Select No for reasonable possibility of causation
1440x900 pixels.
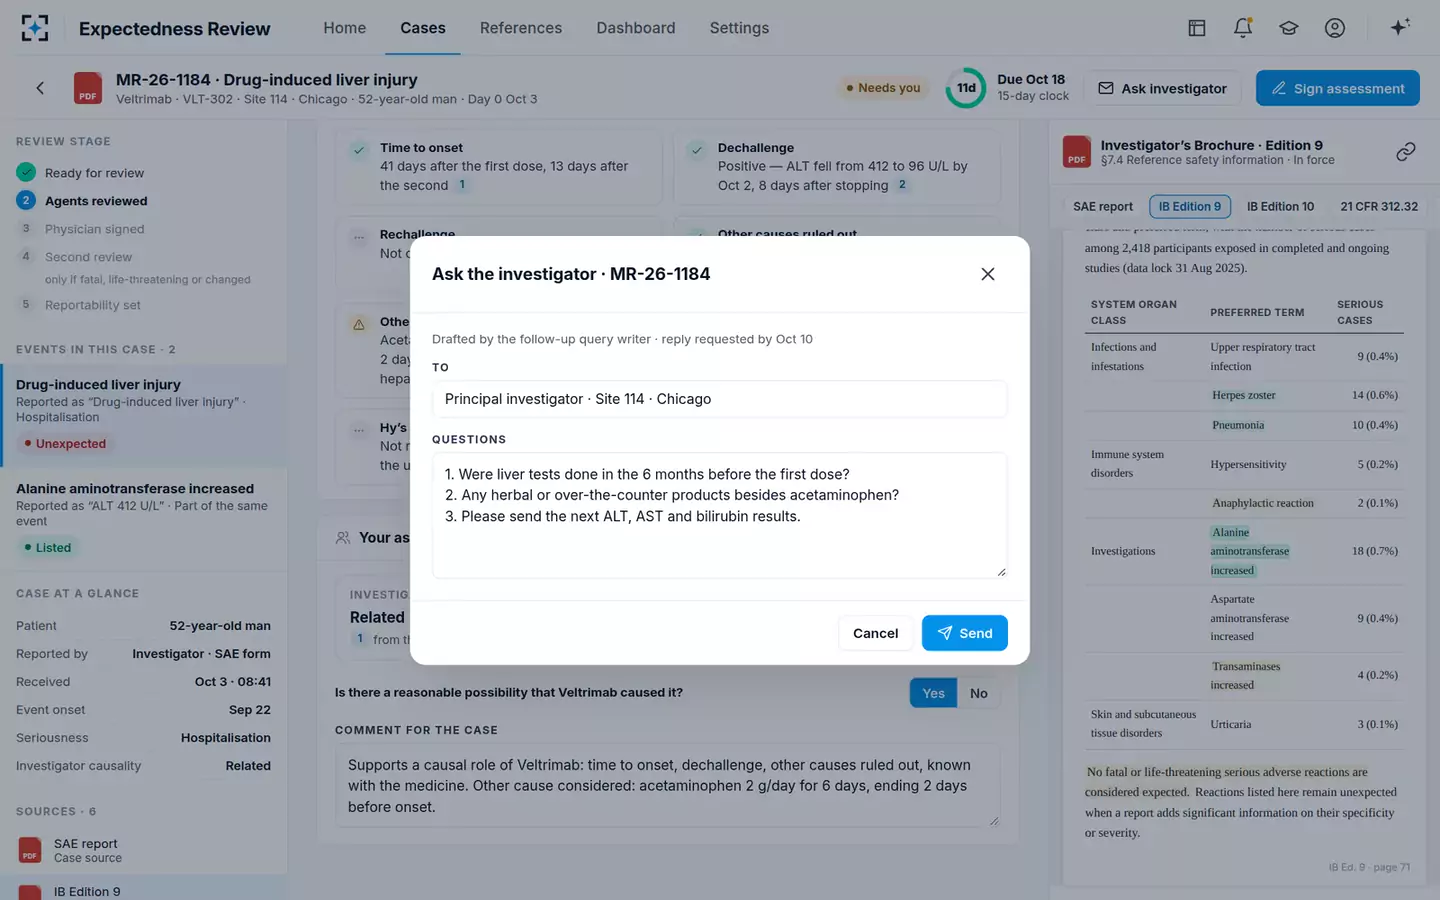click(x=979, y=693)
